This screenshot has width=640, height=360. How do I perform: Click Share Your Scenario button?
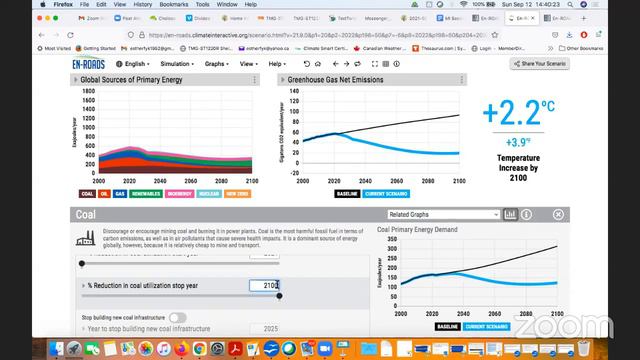click(x=540, y=64)
